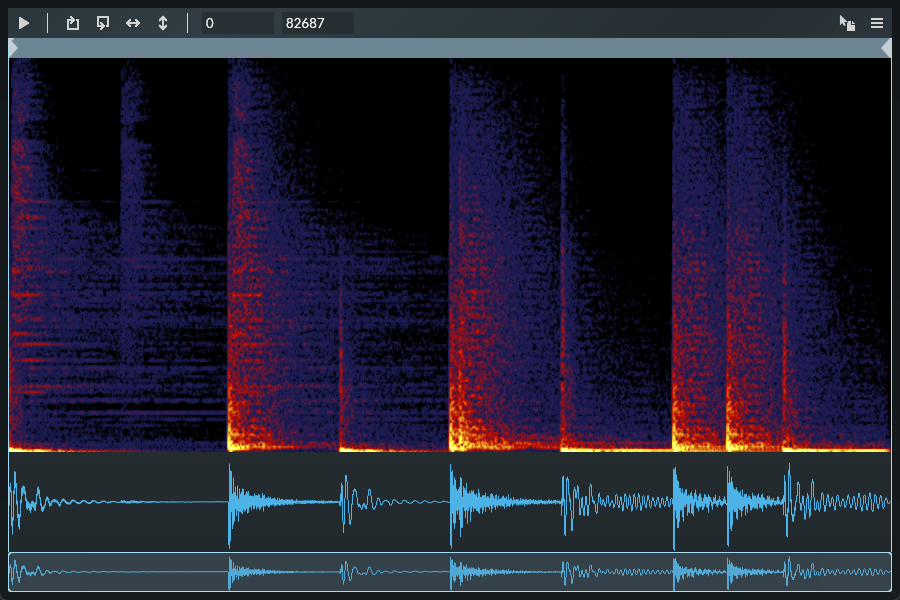Click the last waveform burst near the right edge
900x600 pixels.
(790, 501)
